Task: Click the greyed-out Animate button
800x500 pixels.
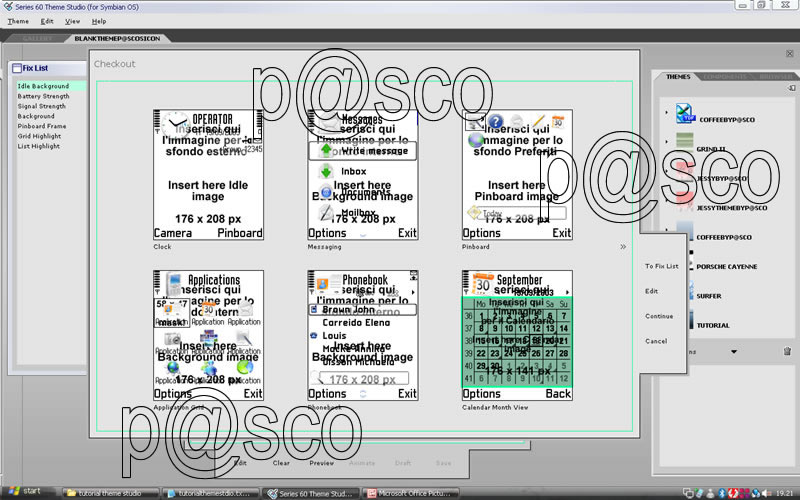Action: coord(362,463)
